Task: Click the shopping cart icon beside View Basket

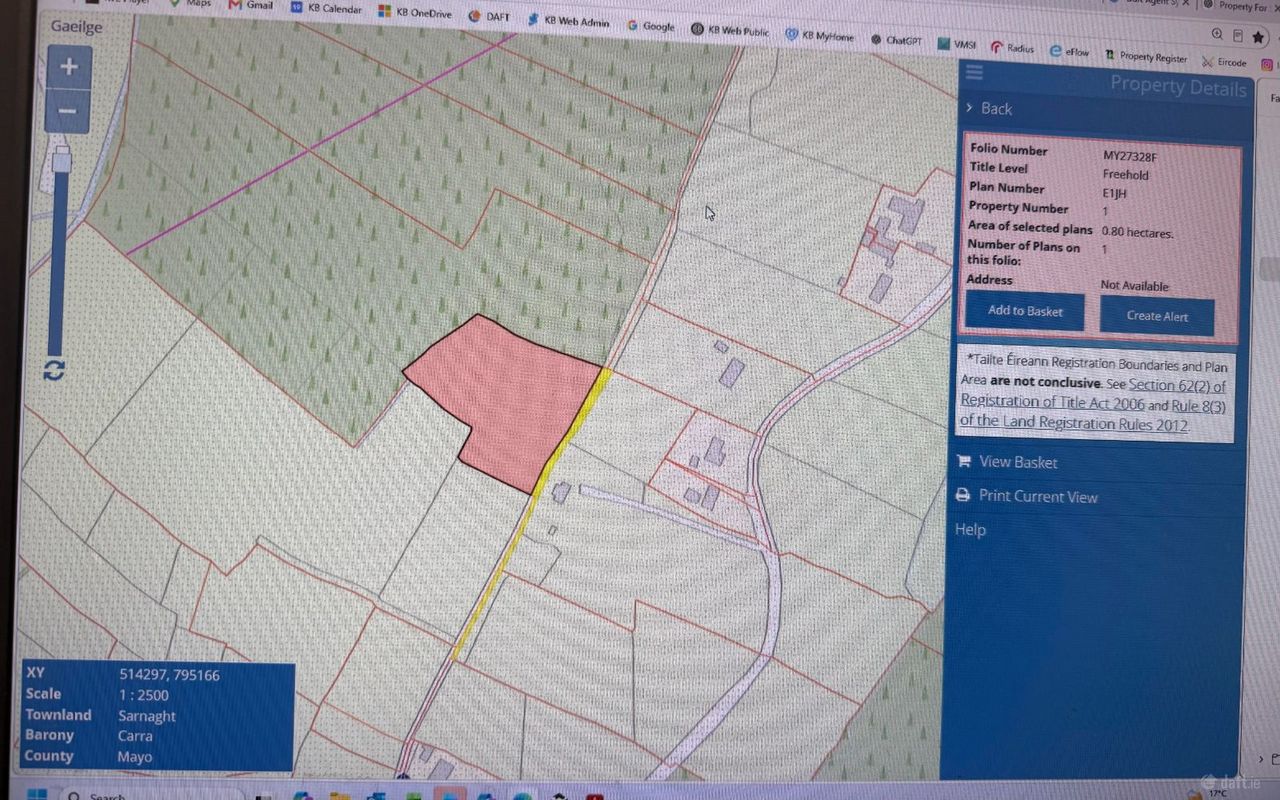Action: point(964,461)
